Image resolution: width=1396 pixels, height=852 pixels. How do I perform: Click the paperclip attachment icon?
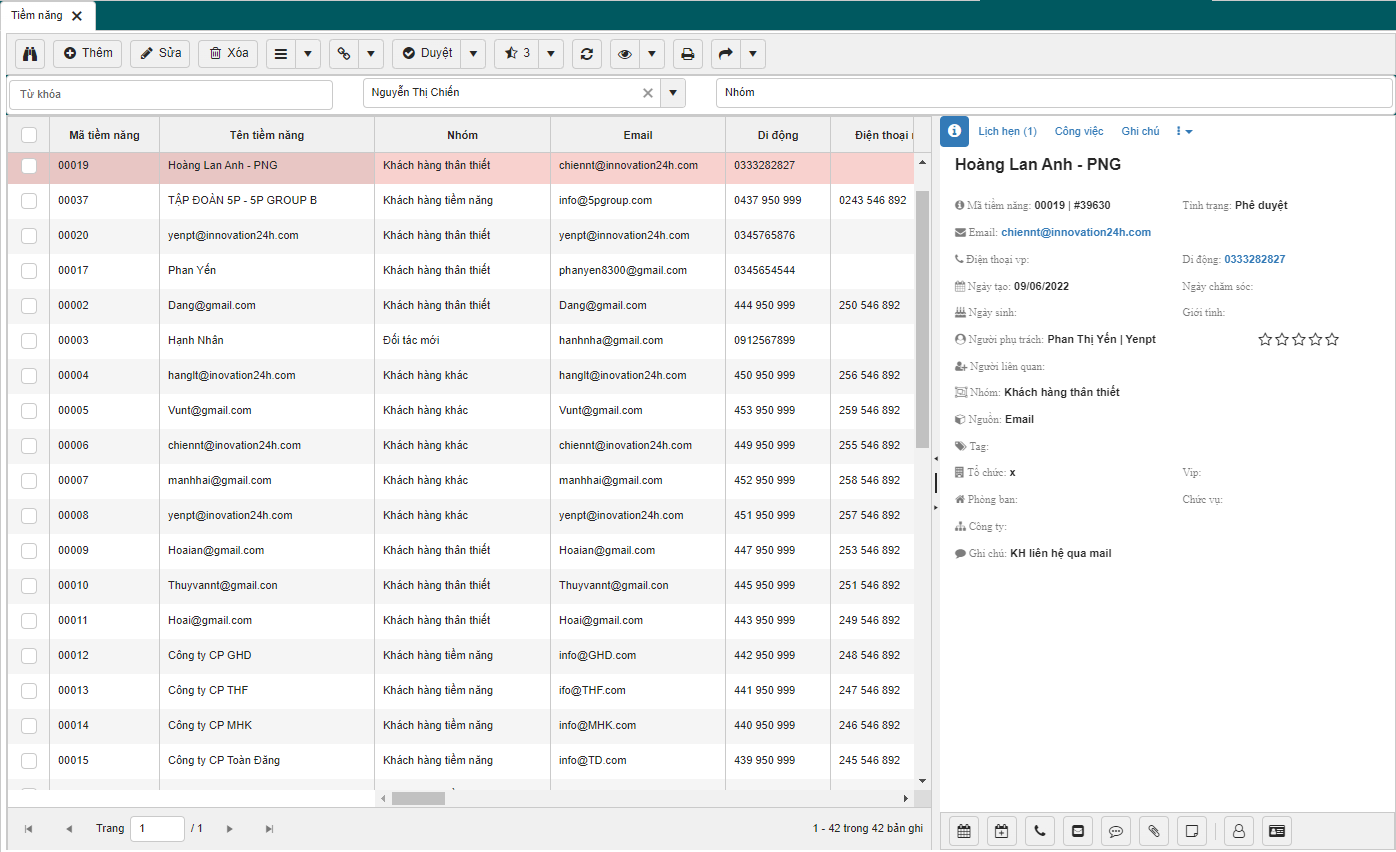[x=1154, y=830]
